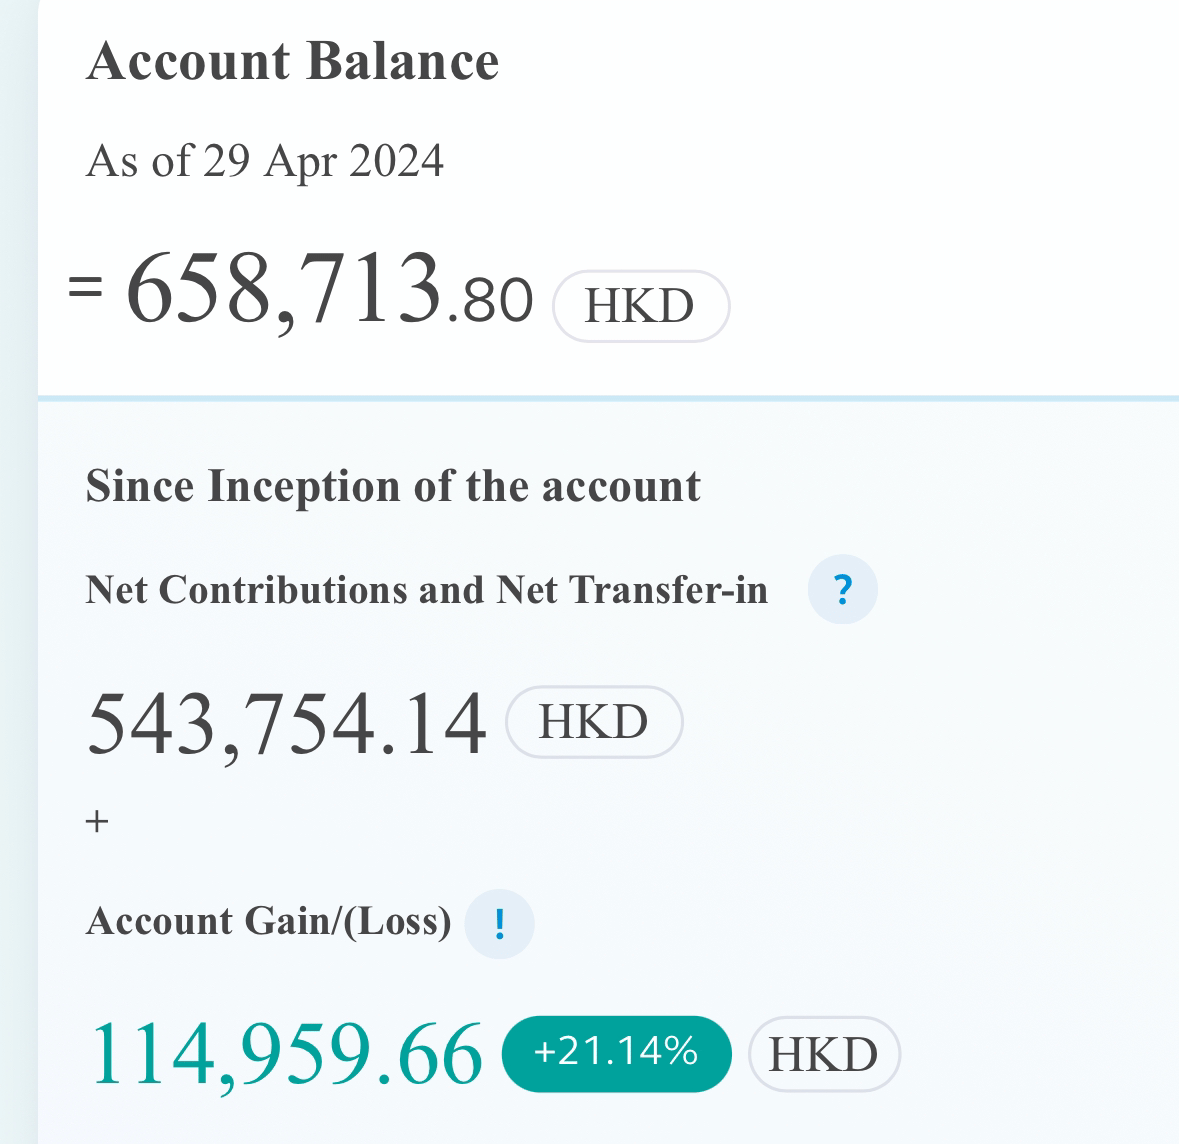Select the 543,754.14 net contributions amount
The height and width of the screenshot is (1144, 1179).
click(286, 724)
